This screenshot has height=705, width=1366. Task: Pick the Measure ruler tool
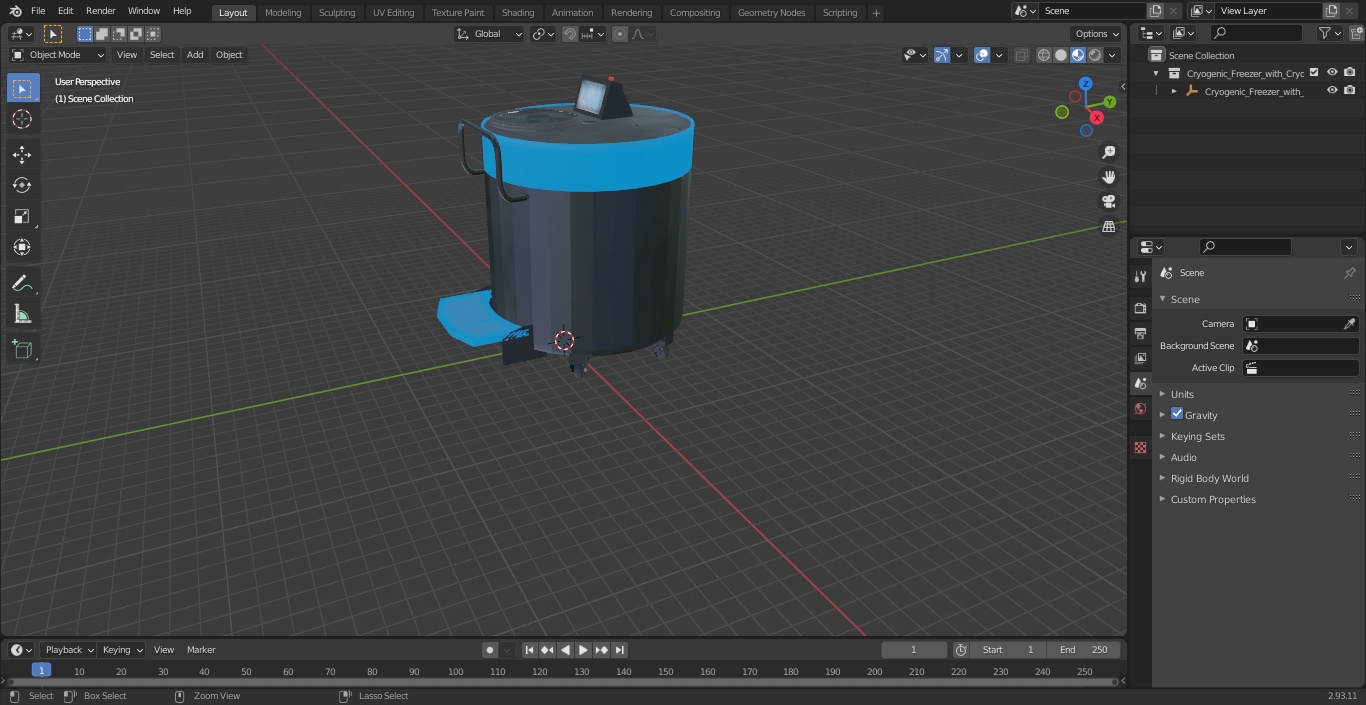(x=22, y=314)
